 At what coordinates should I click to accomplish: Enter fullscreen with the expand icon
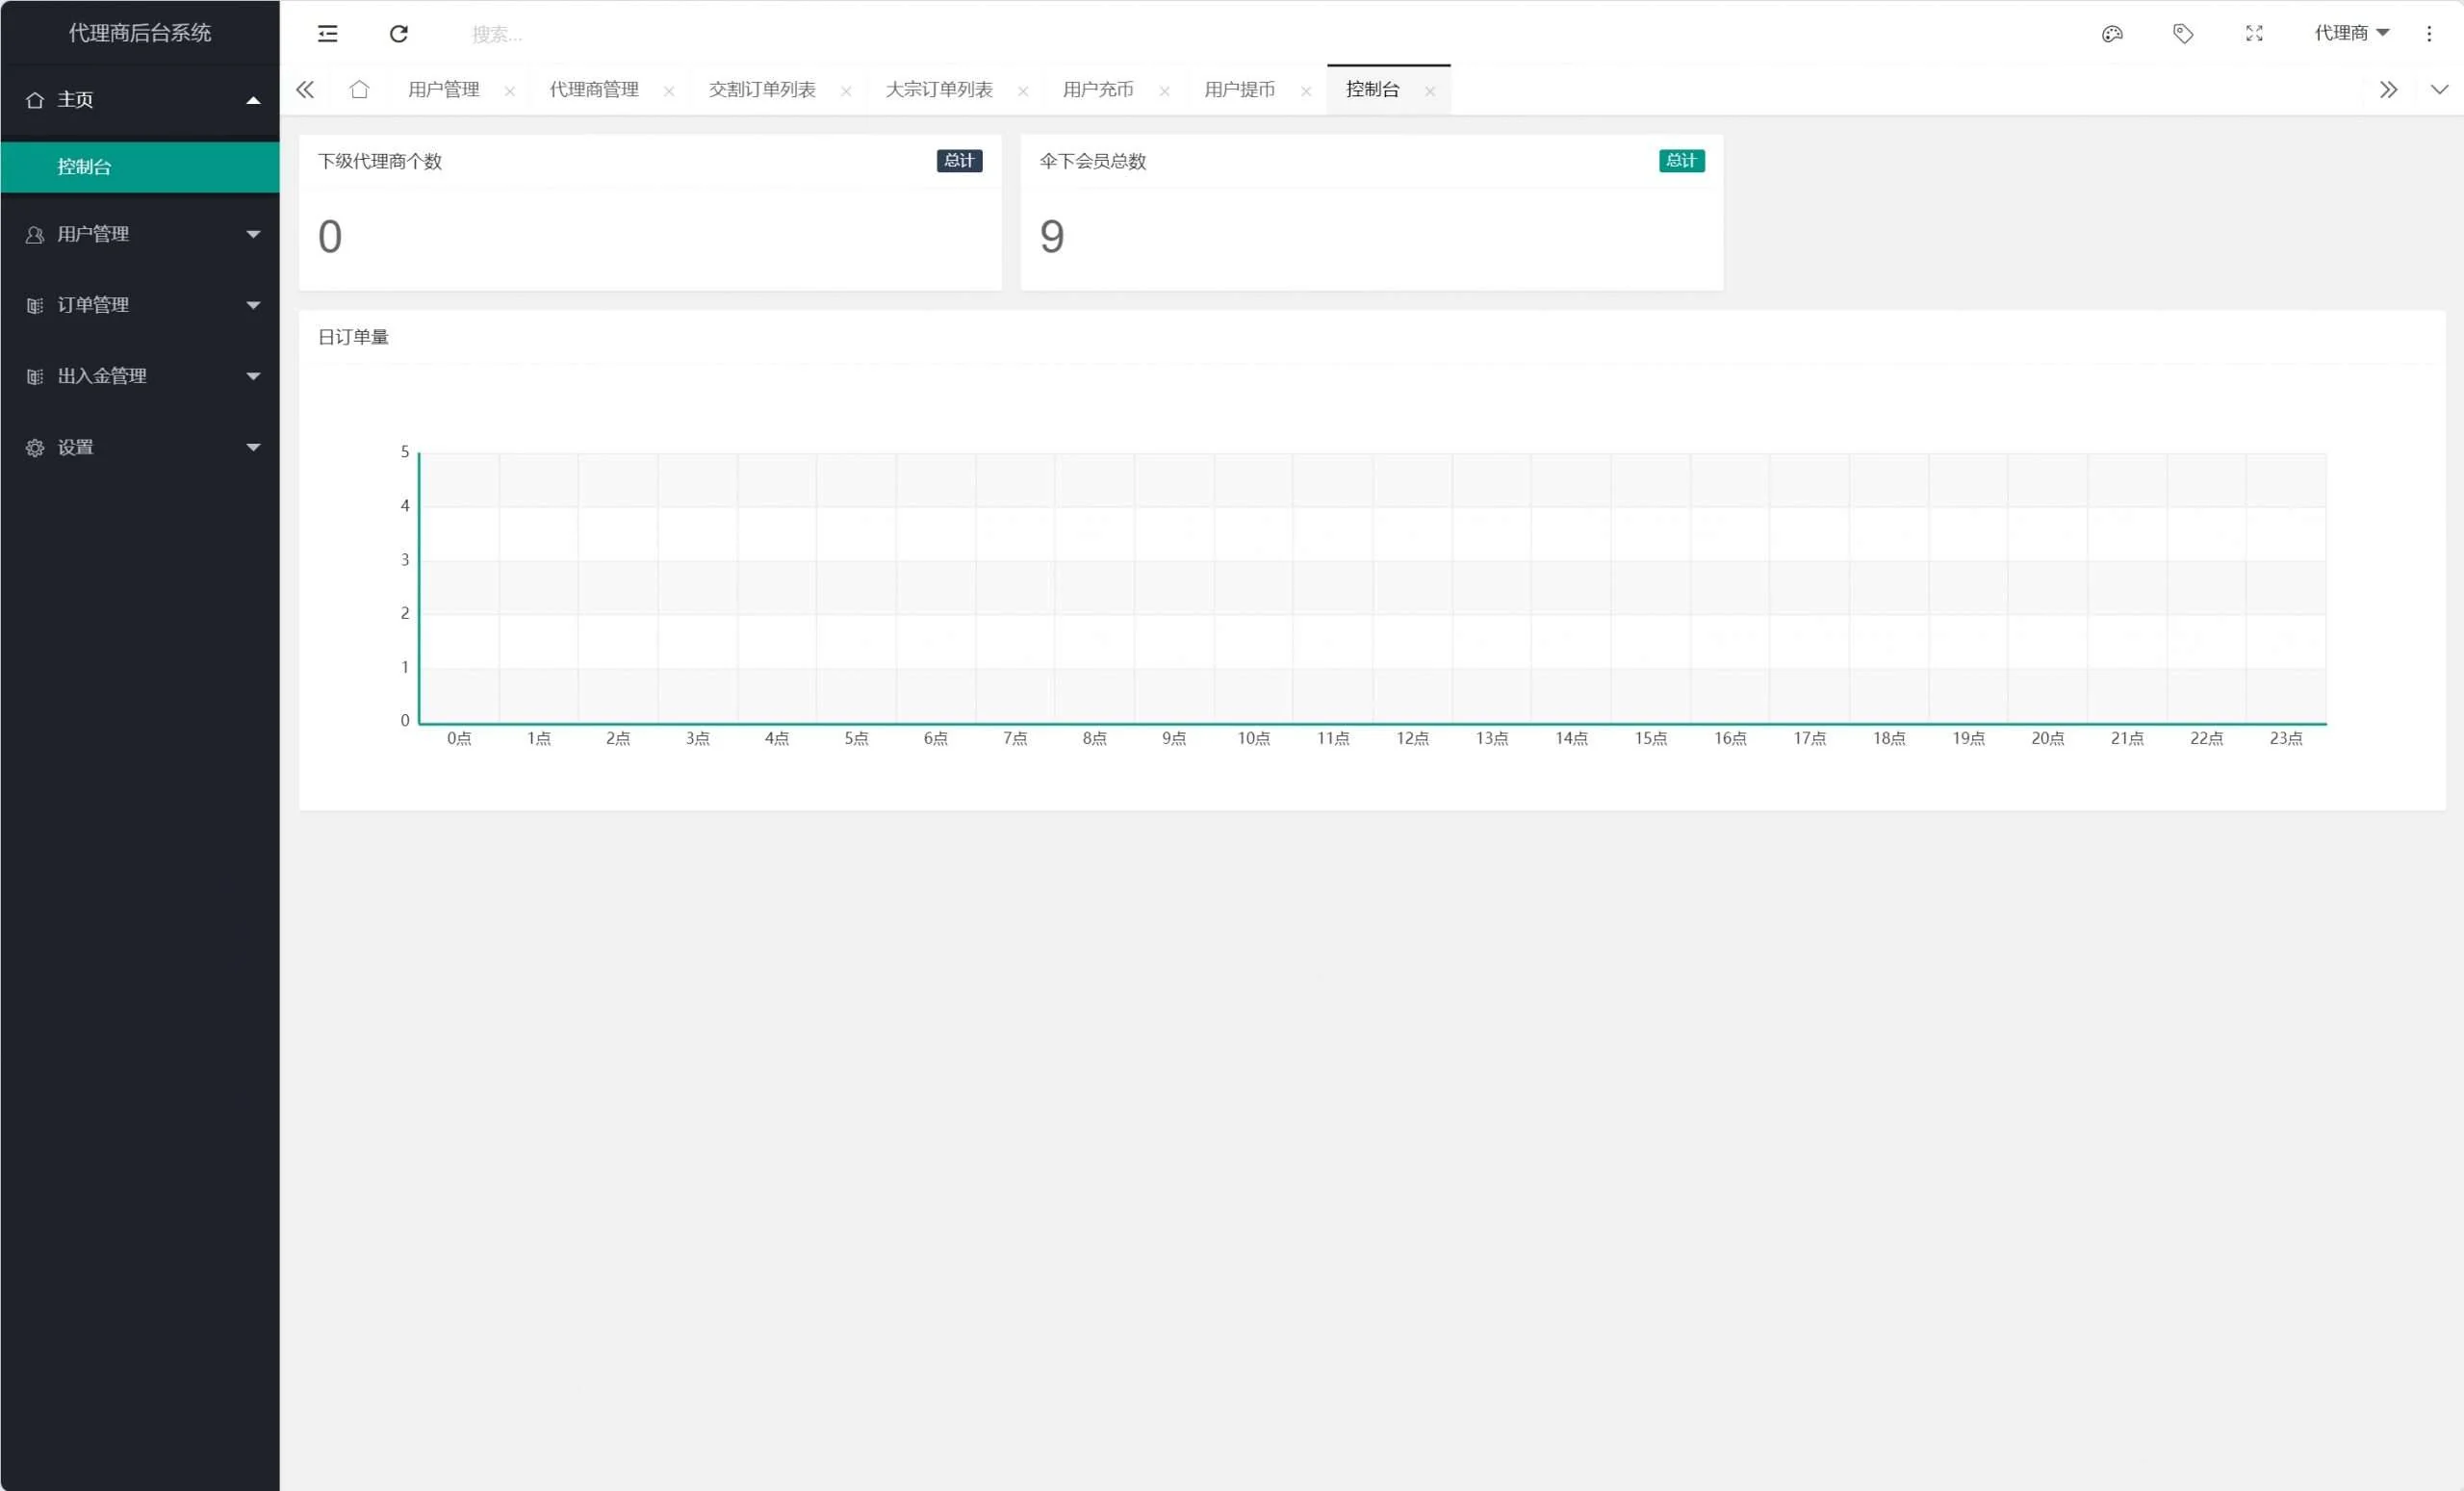click(x=2253, y=34)
